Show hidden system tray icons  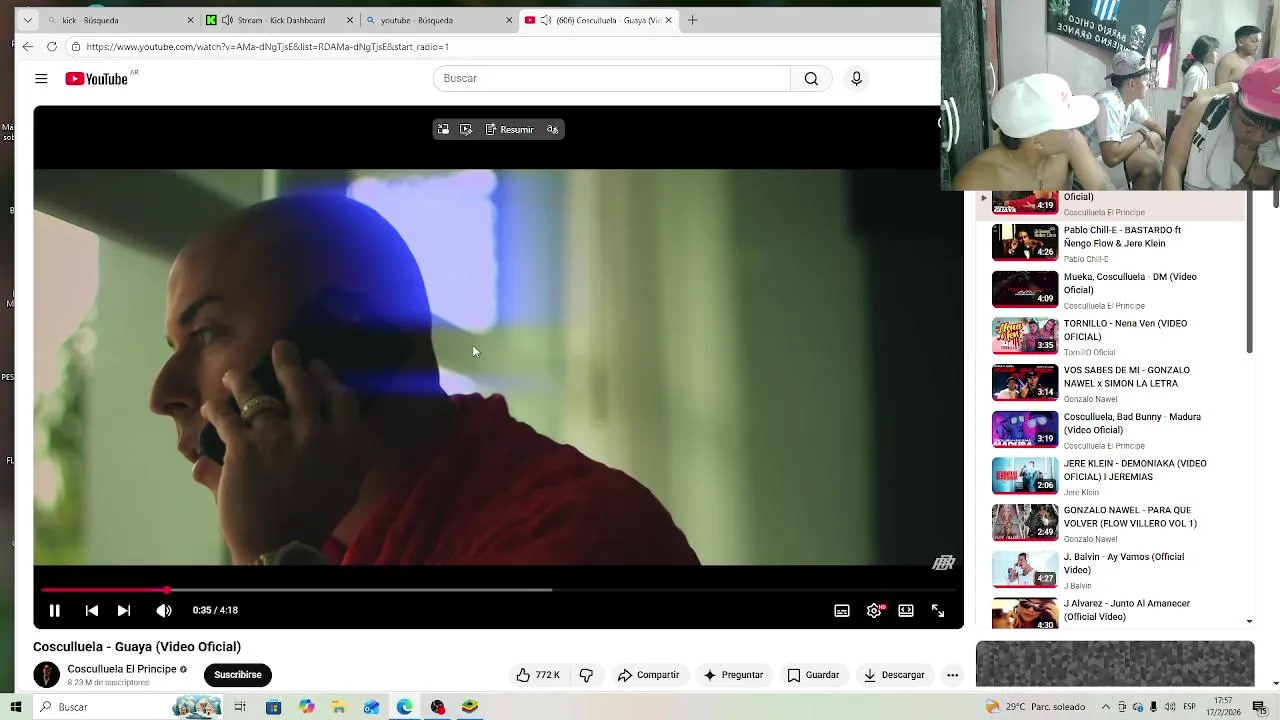point(1106,707)
